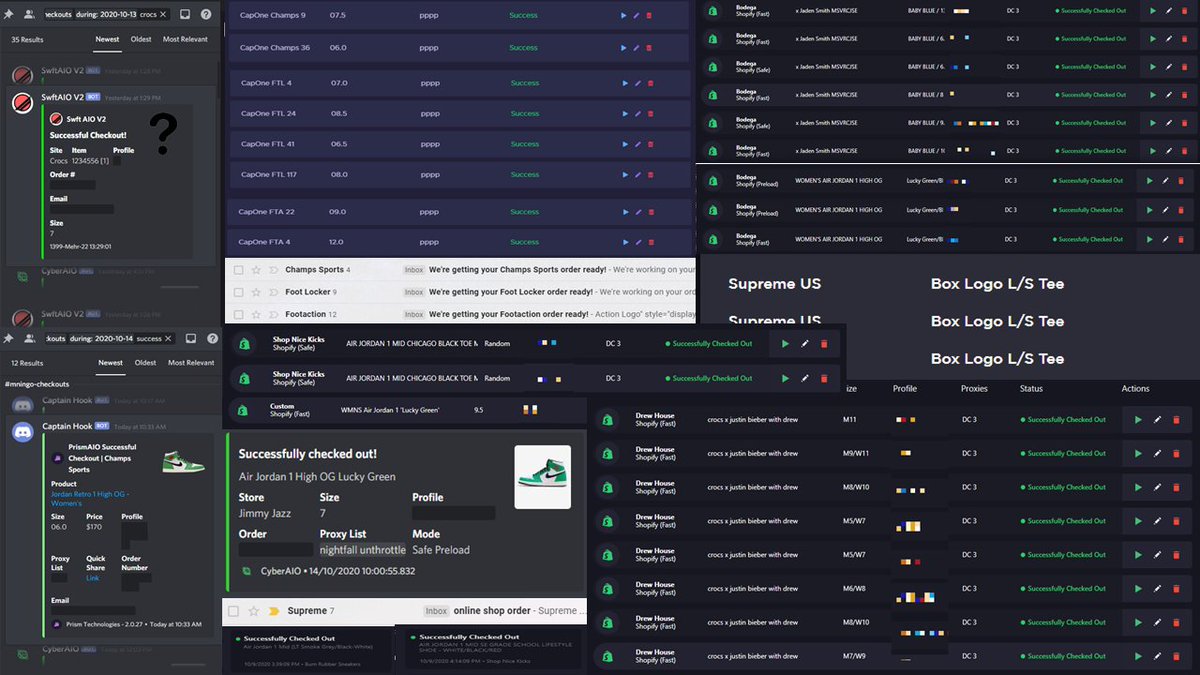Click the crocs Discord search field
Viewport: 1200px width, 675px height.
pyautogui.click(x=107, y=15)
